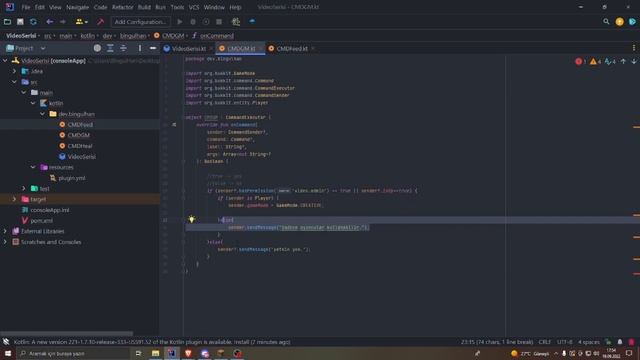Image resolution: width=640 pixels, height=360 pixels.
Task: Open the VCS menu
Action: (x=194, y=7)
